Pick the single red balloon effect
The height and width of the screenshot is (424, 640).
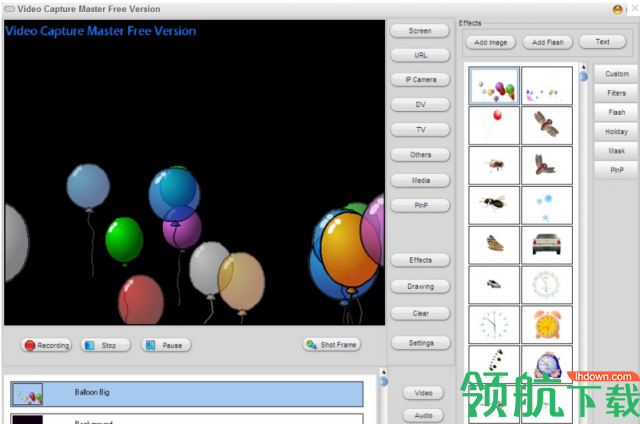pos(494,126)
